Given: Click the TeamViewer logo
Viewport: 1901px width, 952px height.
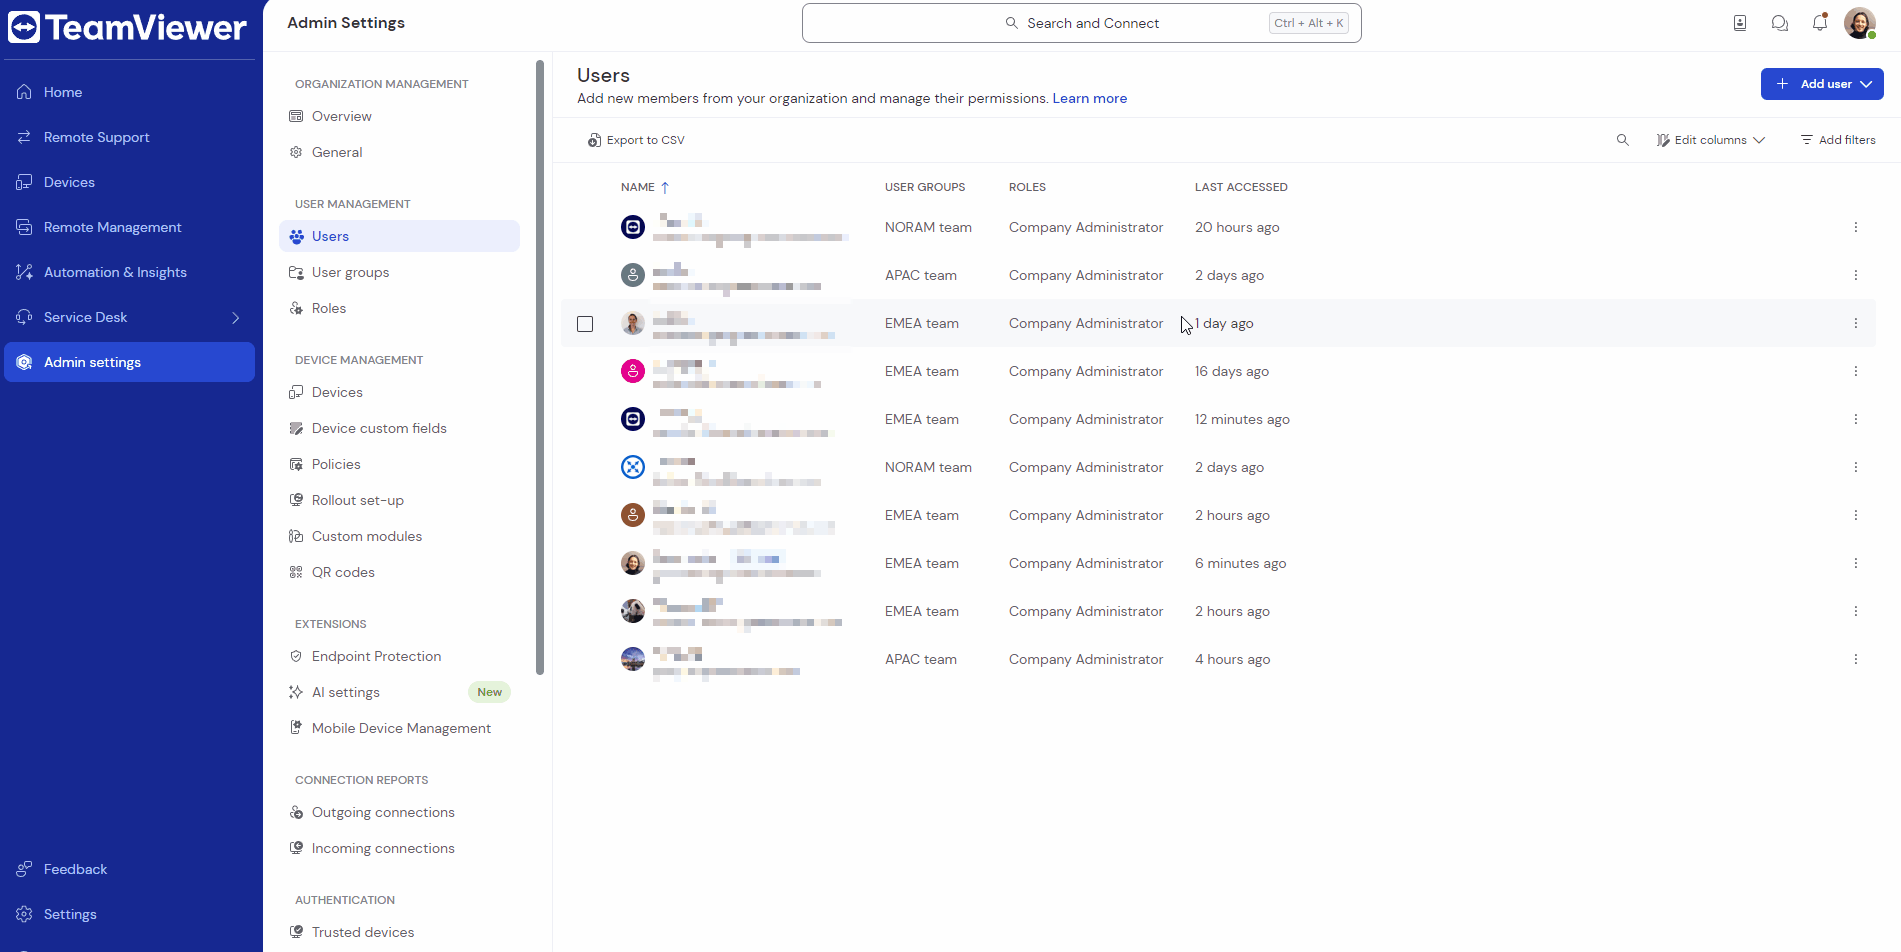Looking at the screenshot, I should pyautogui.click(x=127, y=27).
